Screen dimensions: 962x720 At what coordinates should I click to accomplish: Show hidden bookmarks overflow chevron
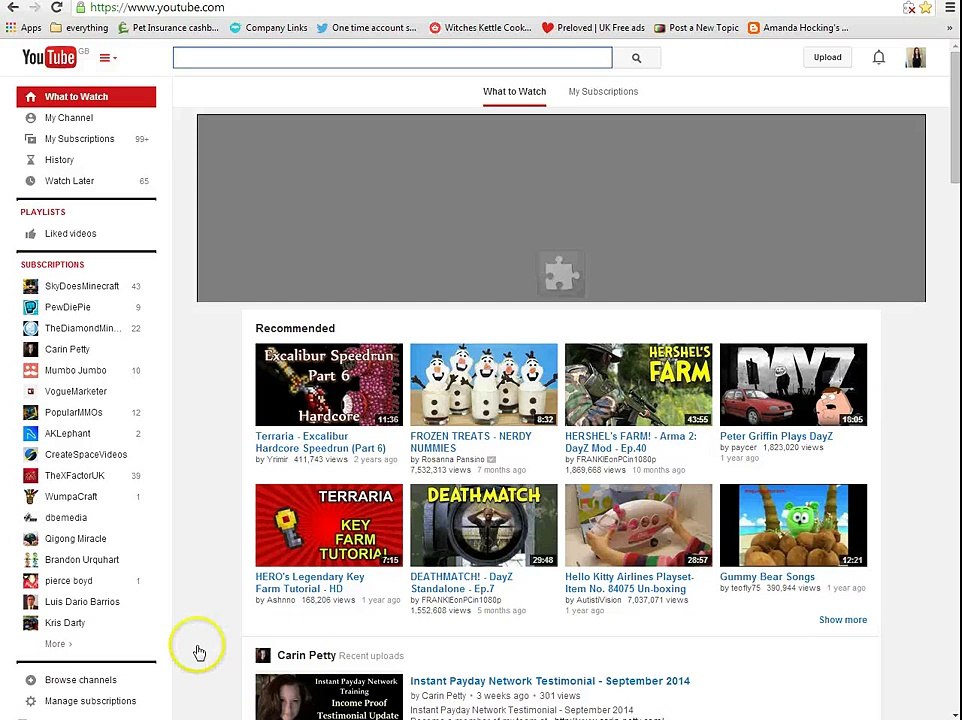click(x=950, y=28)
